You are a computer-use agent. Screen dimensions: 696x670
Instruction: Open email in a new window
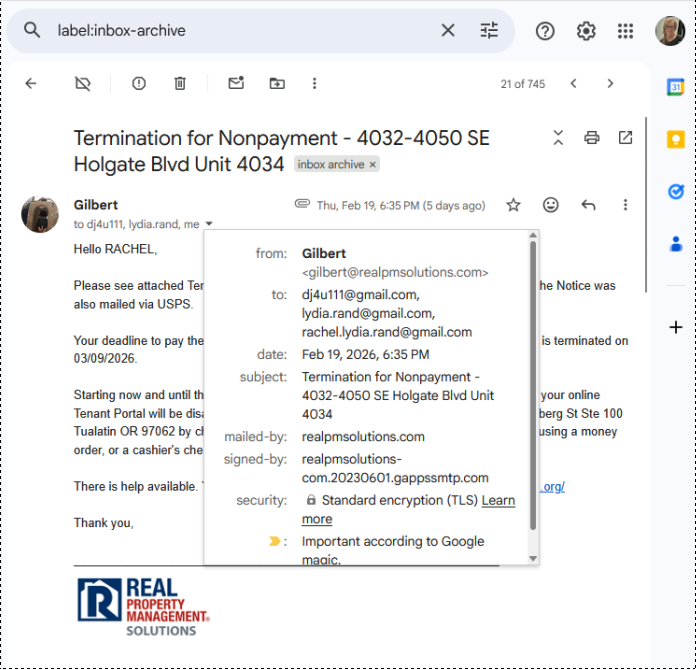[625, 138]
